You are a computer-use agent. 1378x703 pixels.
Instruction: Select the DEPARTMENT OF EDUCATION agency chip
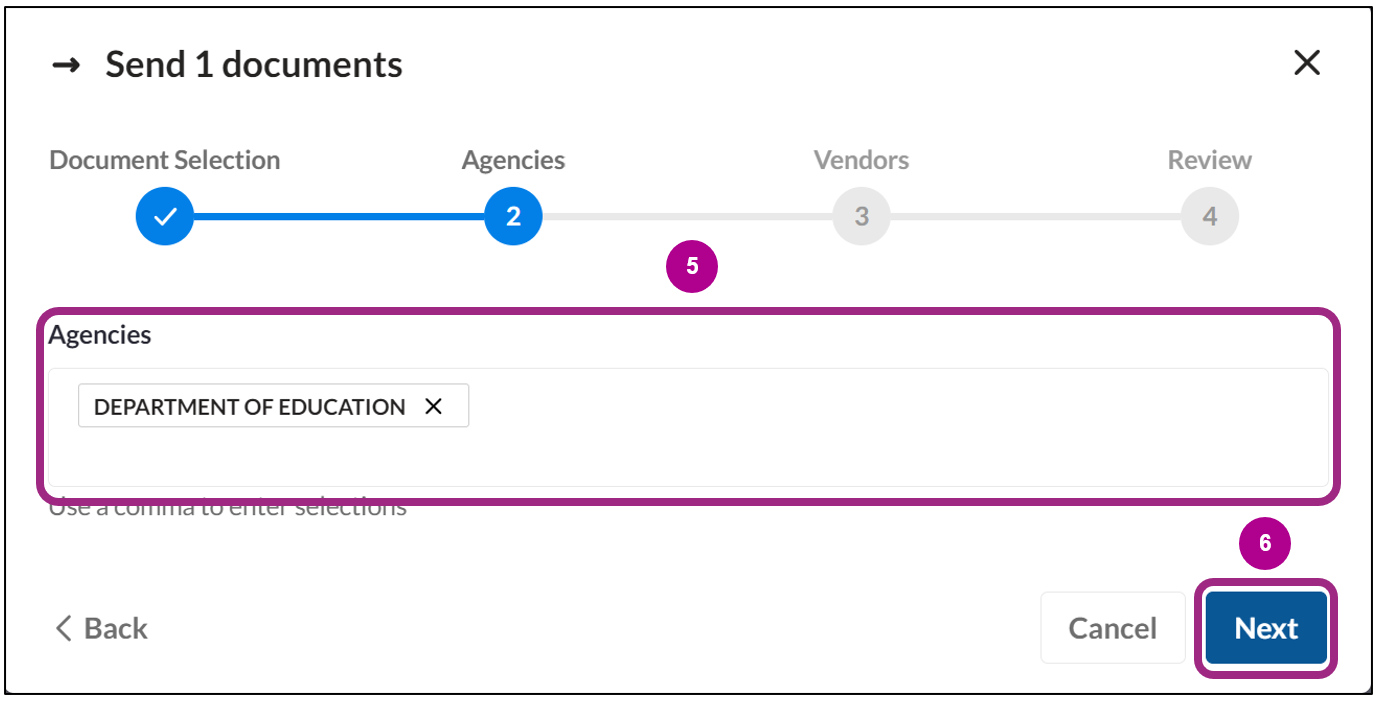click(247, 406)
